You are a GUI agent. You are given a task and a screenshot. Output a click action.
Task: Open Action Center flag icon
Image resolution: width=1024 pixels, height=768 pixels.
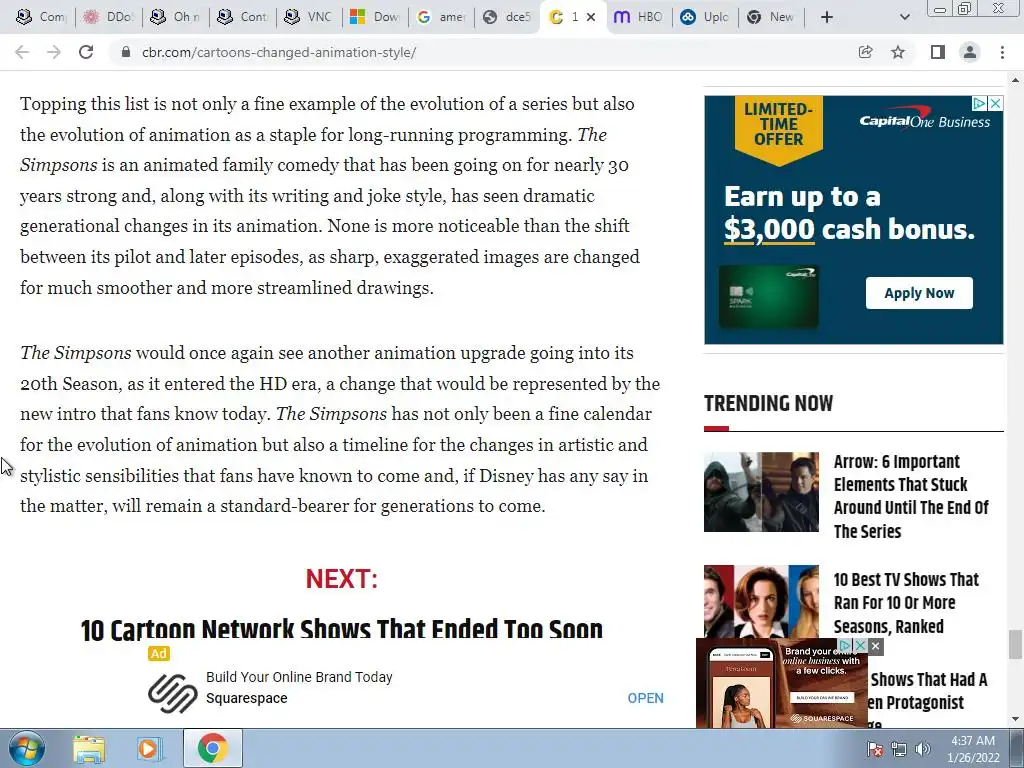[x=874, y=749]
